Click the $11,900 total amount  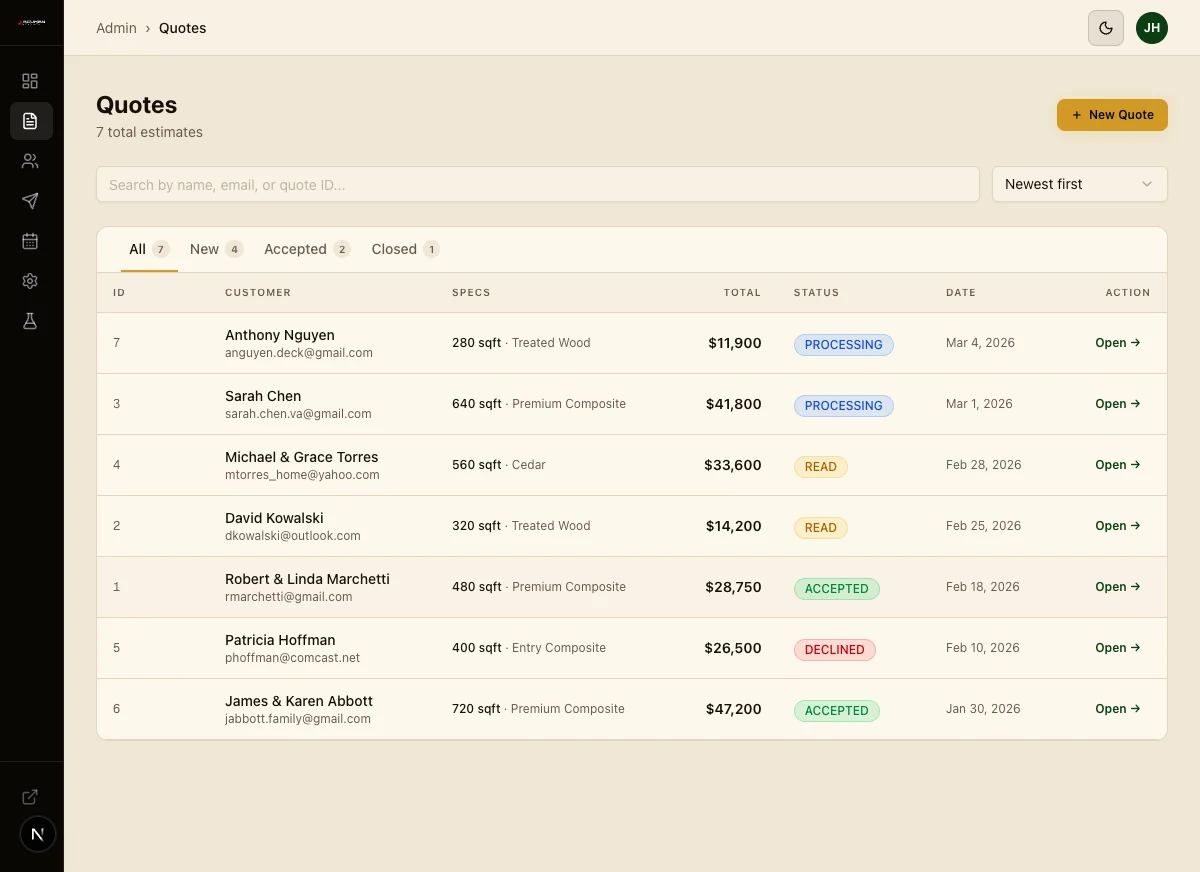735,343
